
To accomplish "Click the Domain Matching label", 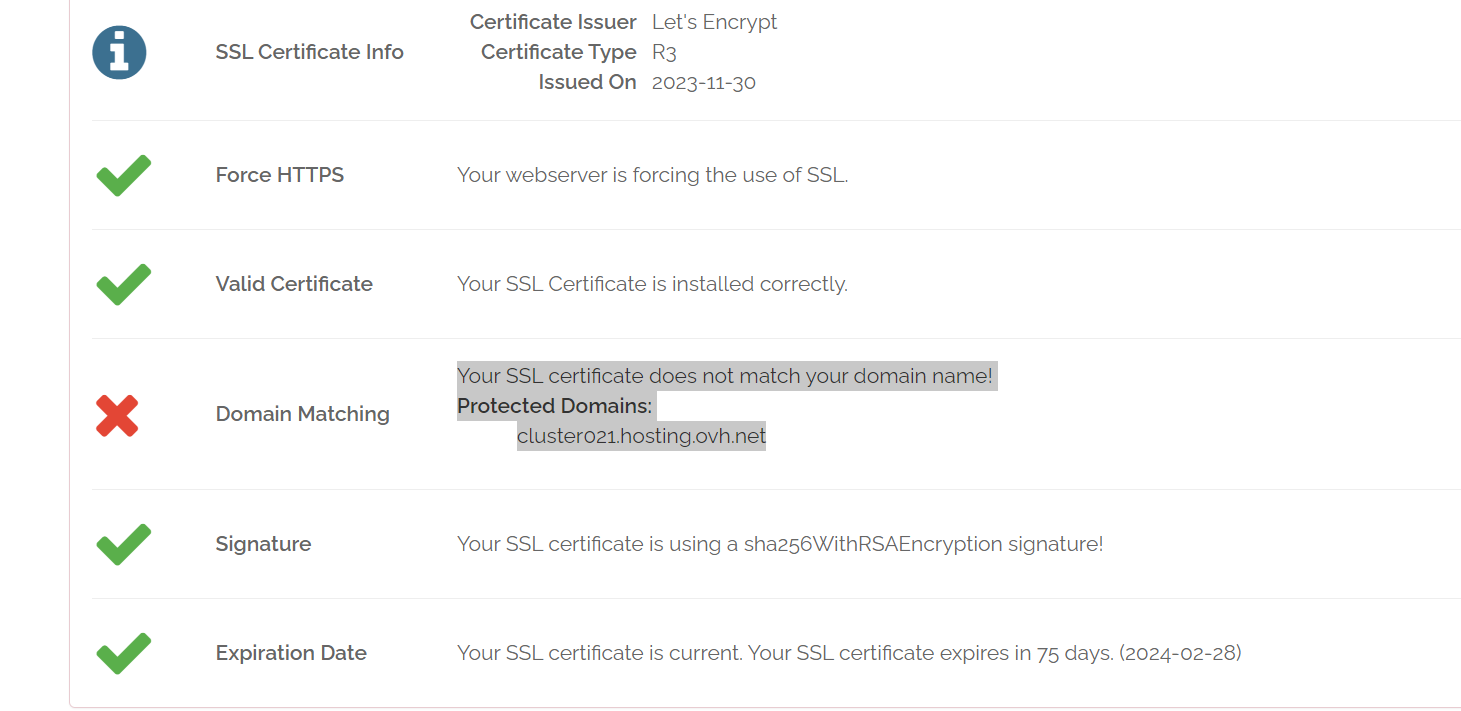I will (302, 414).
